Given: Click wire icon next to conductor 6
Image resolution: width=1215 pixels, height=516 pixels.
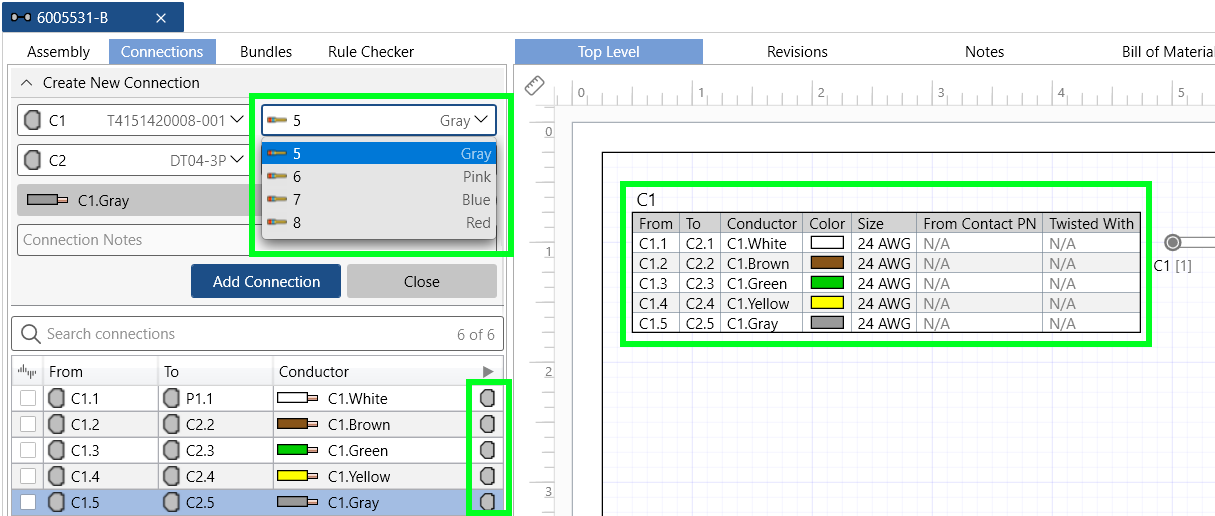Looking at the screenshot, I should (278, 177).
